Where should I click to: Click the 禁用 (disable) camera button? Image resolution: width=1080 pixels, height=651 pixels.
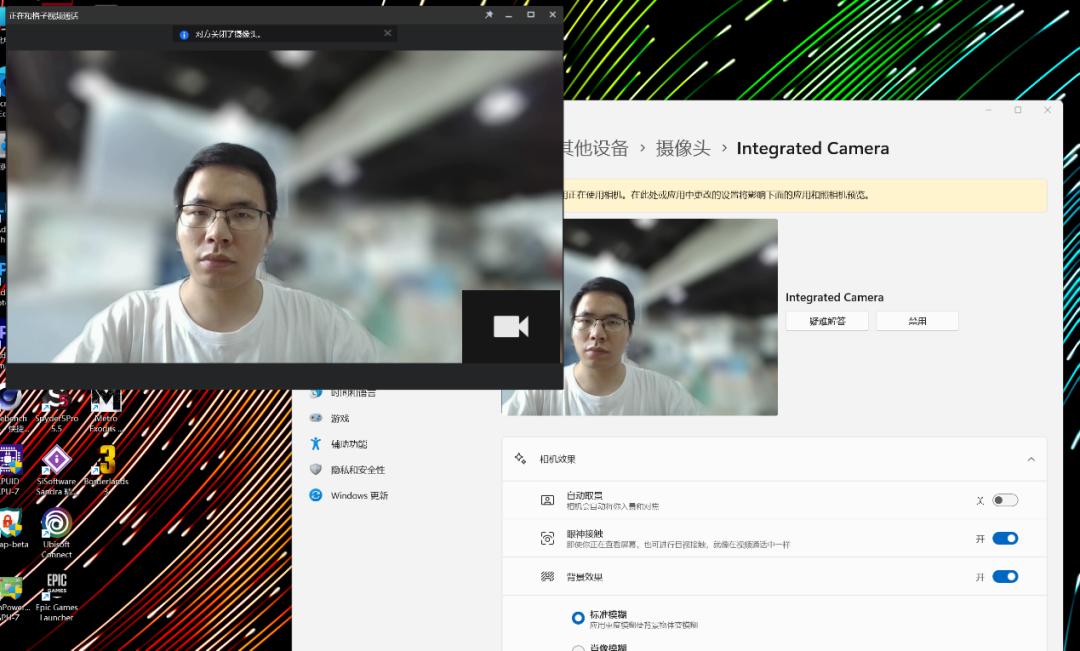point(917,320)
